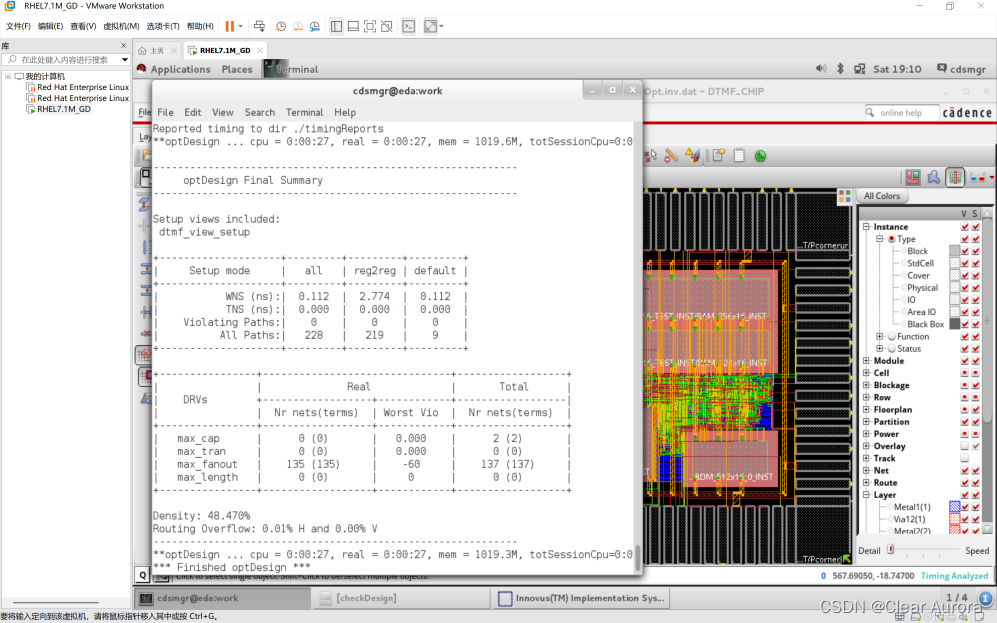Open the terminal File menu

[165, 113]
